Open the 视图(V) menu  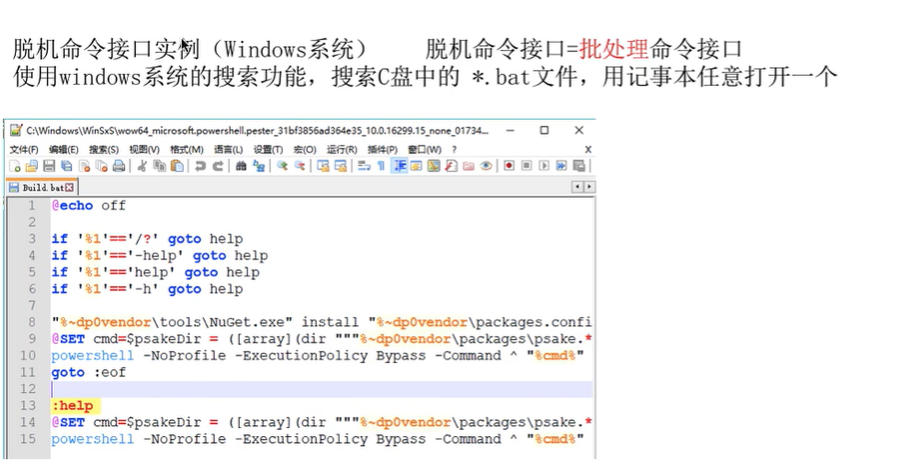pos(144,149)
